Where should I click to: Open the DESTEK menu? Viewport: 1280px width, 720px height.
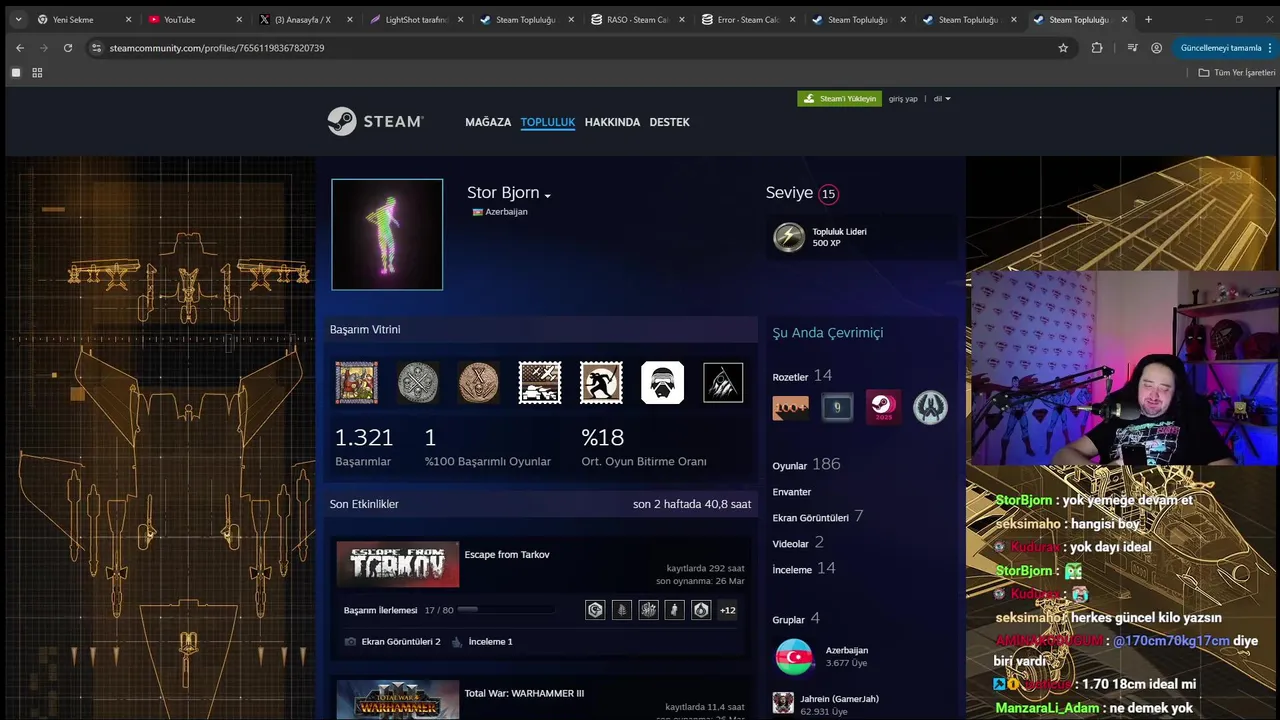670,122
